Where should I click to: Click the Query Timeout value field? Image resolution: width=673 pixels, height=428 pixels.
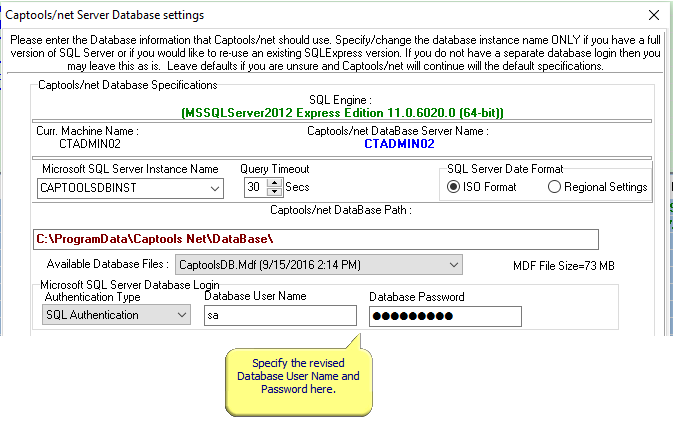tap(255, 187)
